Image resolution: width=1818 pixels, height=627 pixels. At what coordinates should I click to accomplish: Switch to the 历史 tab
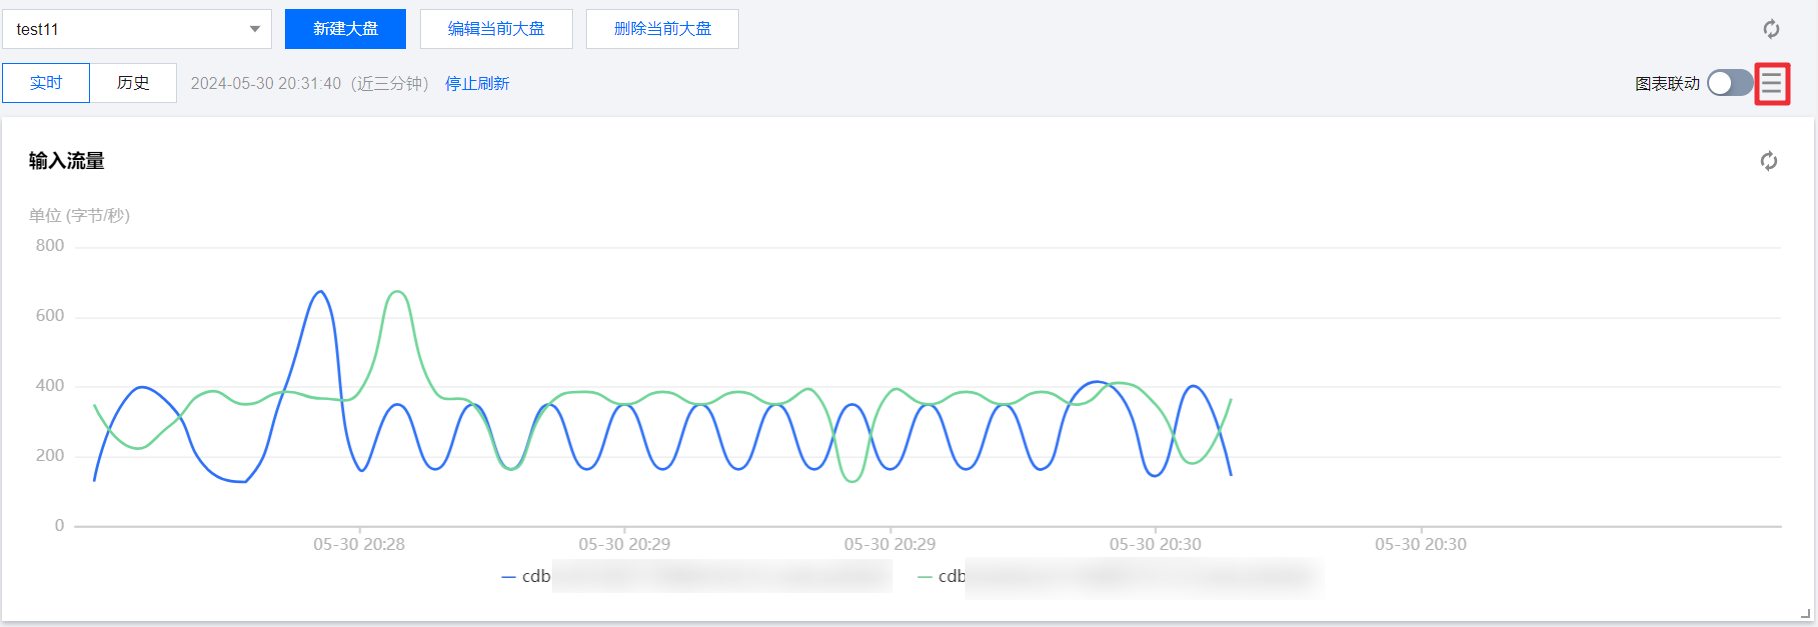click(x=133, y=83)
